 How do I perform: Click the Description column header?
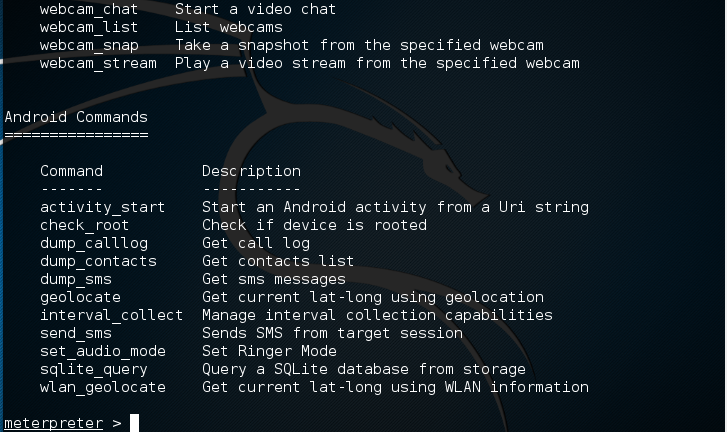(251, 171)
